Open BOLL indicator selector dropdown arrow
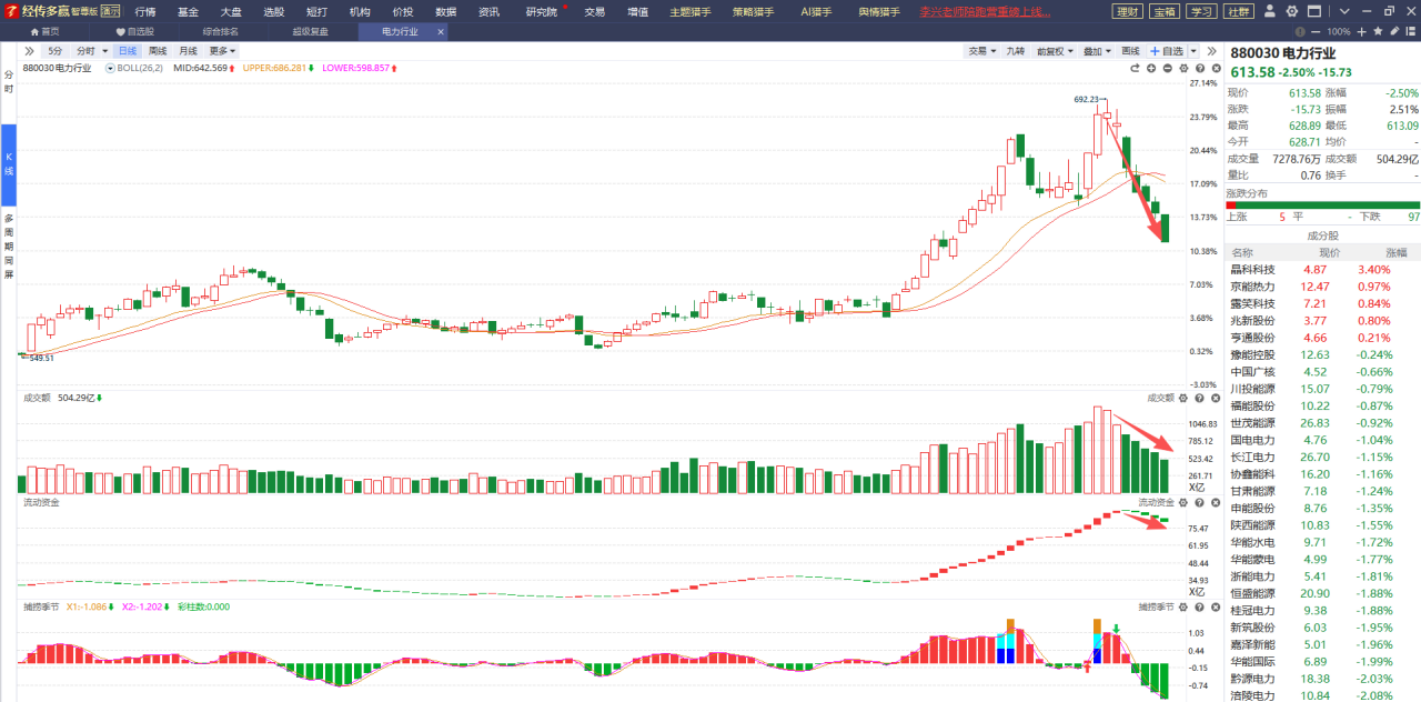Viewport: 1422px width, 702px height. tap(110, 69)
